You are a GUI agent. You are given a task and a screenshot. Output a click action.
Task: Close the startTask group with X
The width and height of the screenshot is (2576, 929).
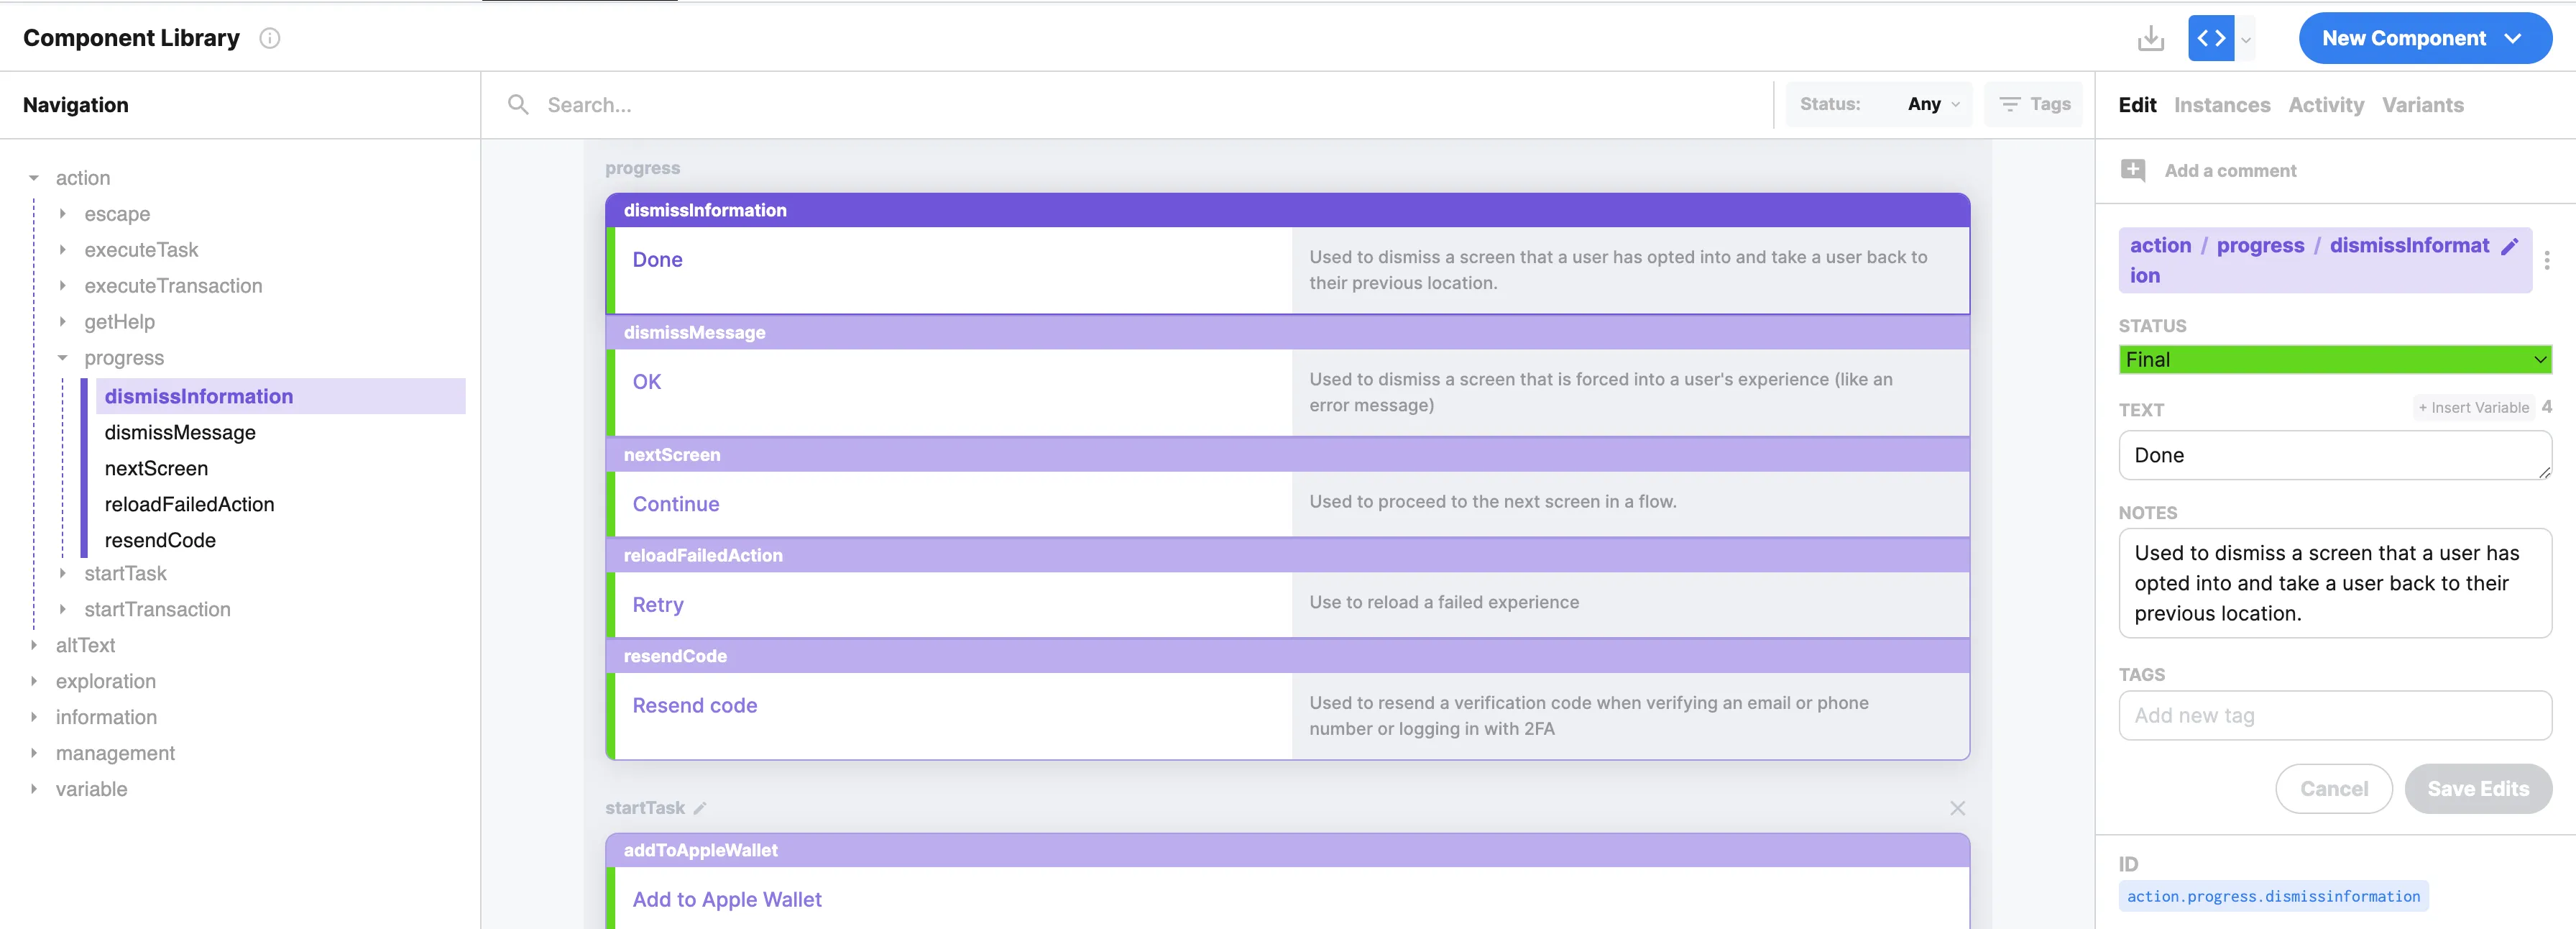click(1957, 808)
